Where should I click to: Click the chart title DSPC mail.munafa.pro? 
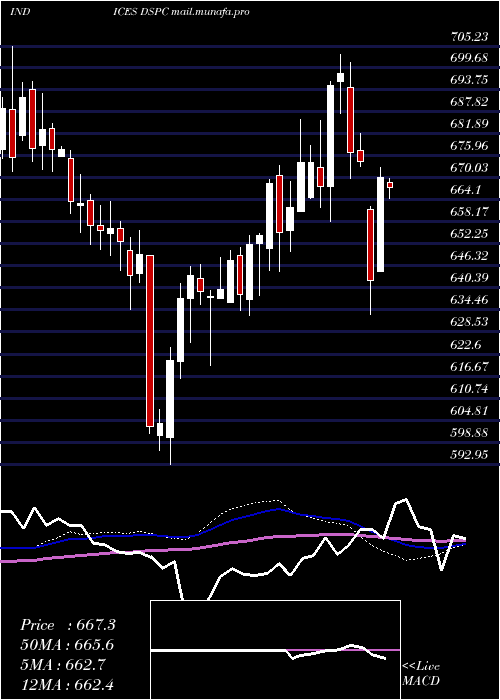[194, 12]
